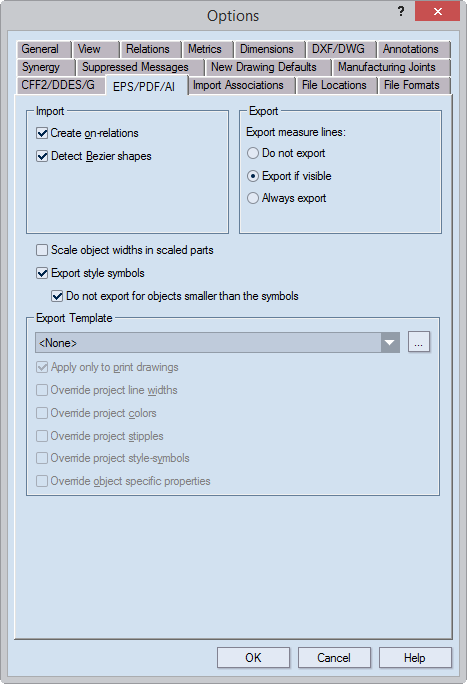The height and width of the screenshot is (684, 467).
Task: Uncheck Create on-relations
Action: coord(42,133)
